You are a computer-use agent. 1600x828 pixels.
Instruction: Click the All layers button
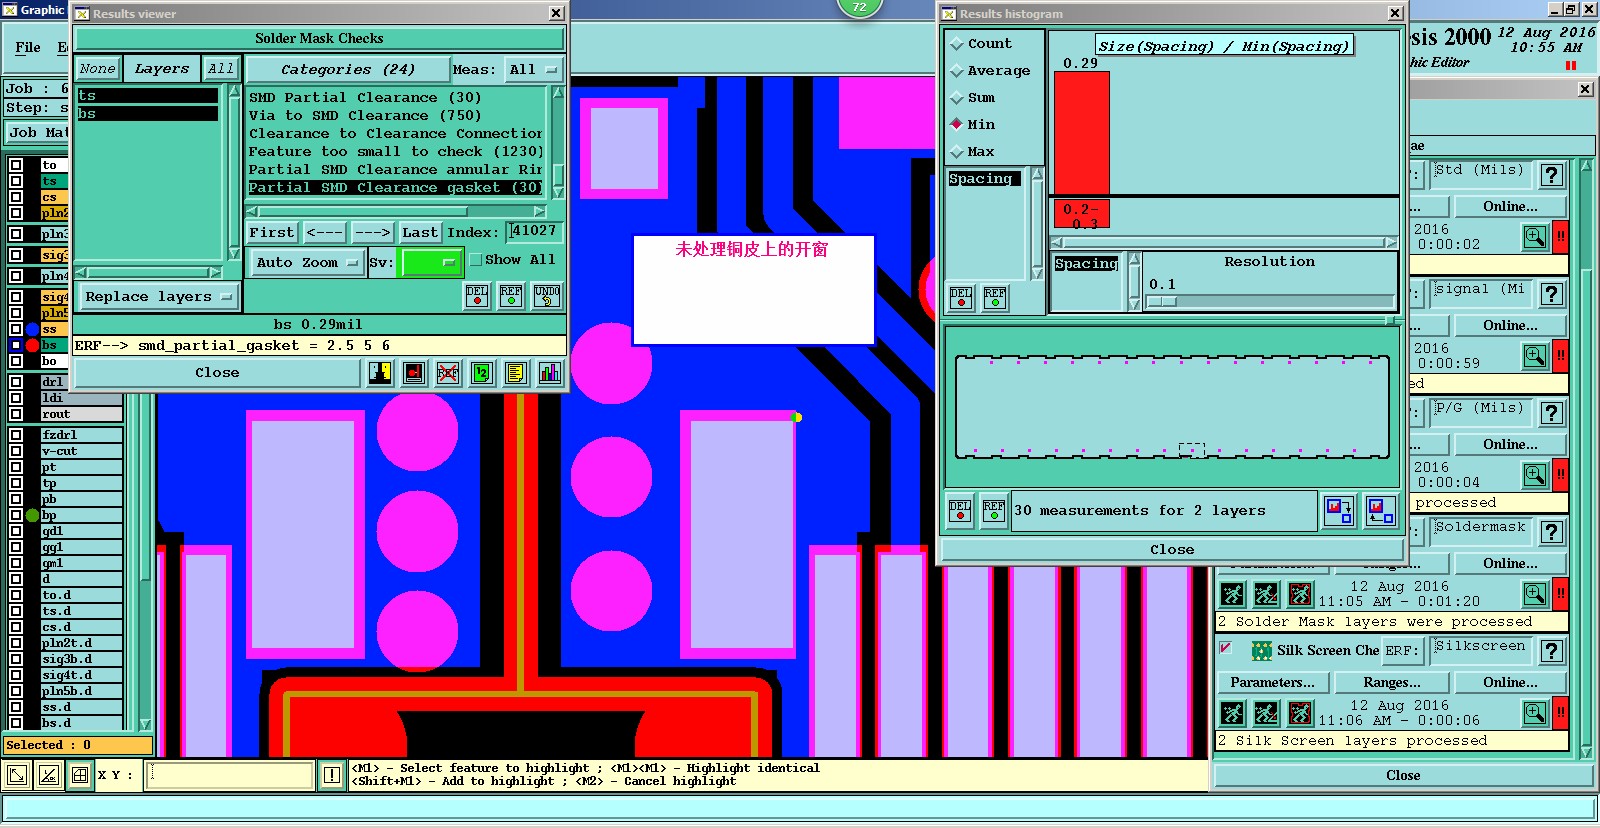click(221, 69)
